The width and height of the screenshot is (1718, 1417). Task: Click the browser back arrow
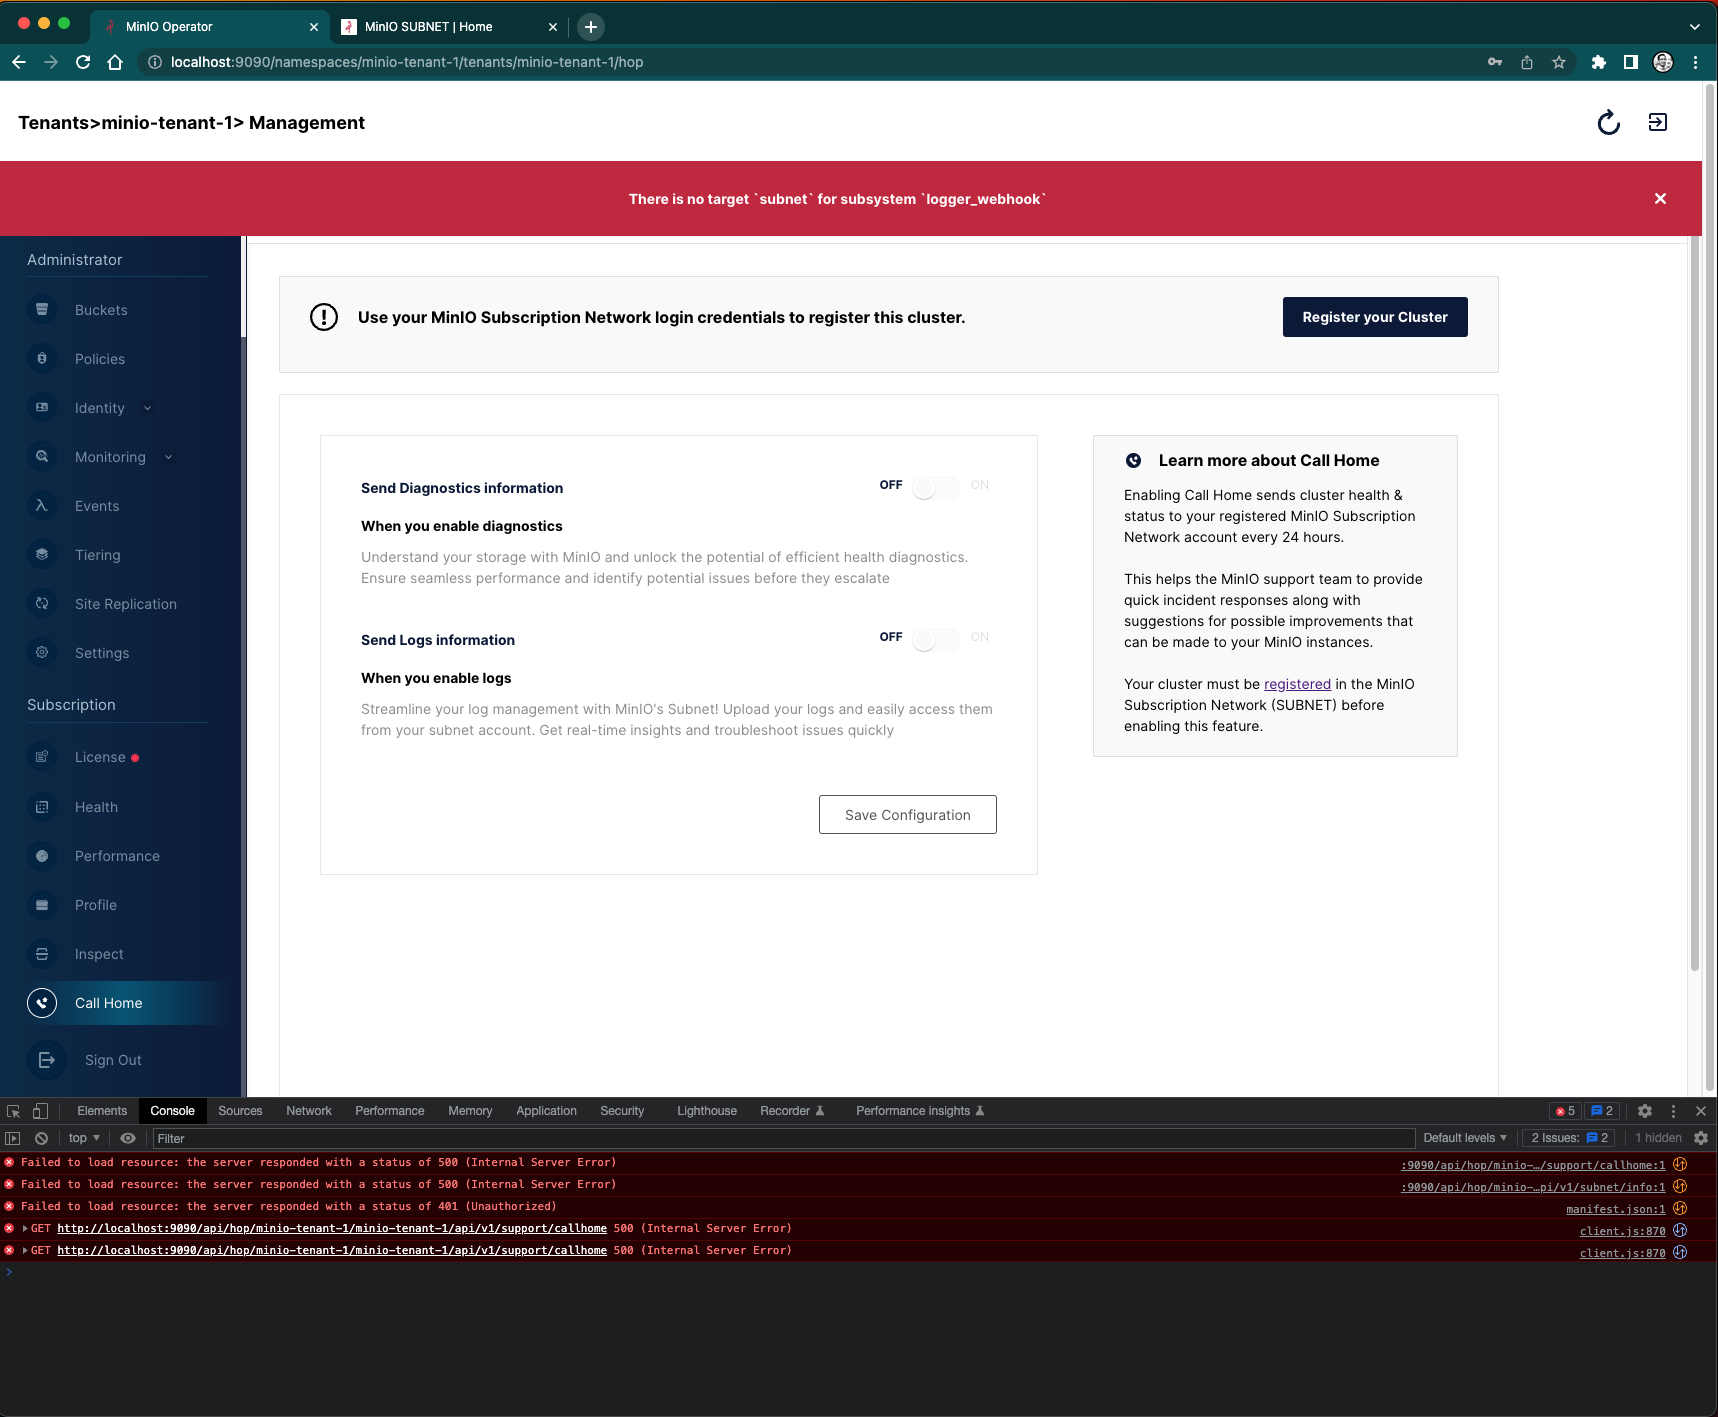pyautogui.click(x=19, y=62)
